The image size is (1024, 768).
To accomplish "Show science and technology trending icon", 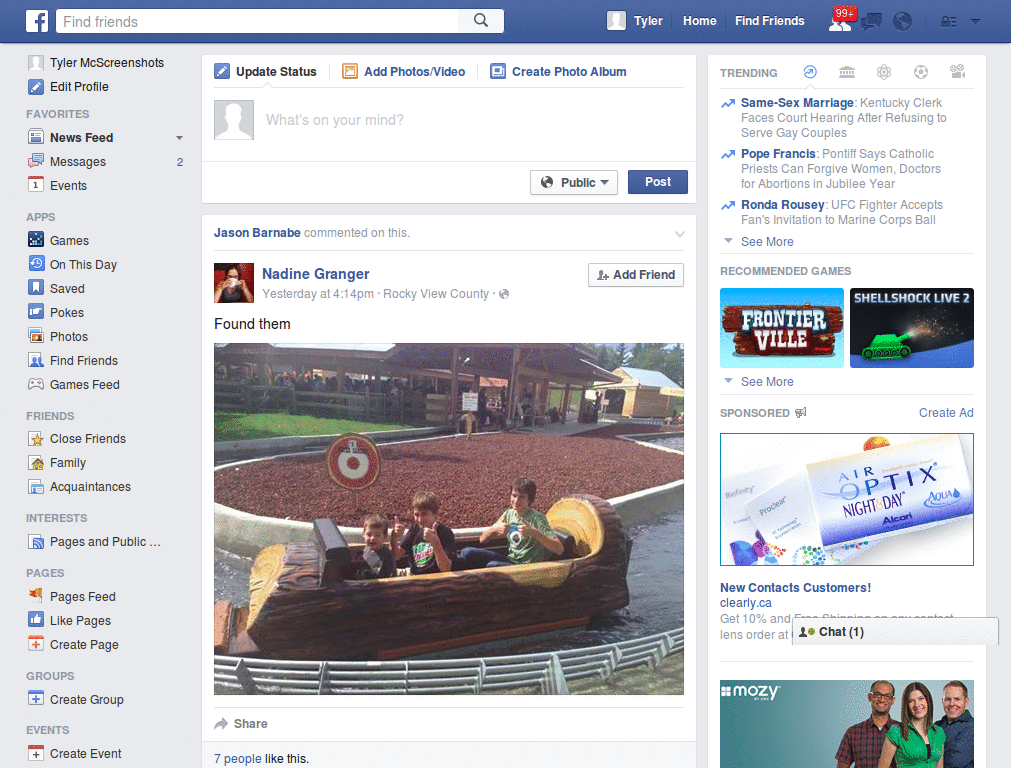I will [x=884, y=72].
